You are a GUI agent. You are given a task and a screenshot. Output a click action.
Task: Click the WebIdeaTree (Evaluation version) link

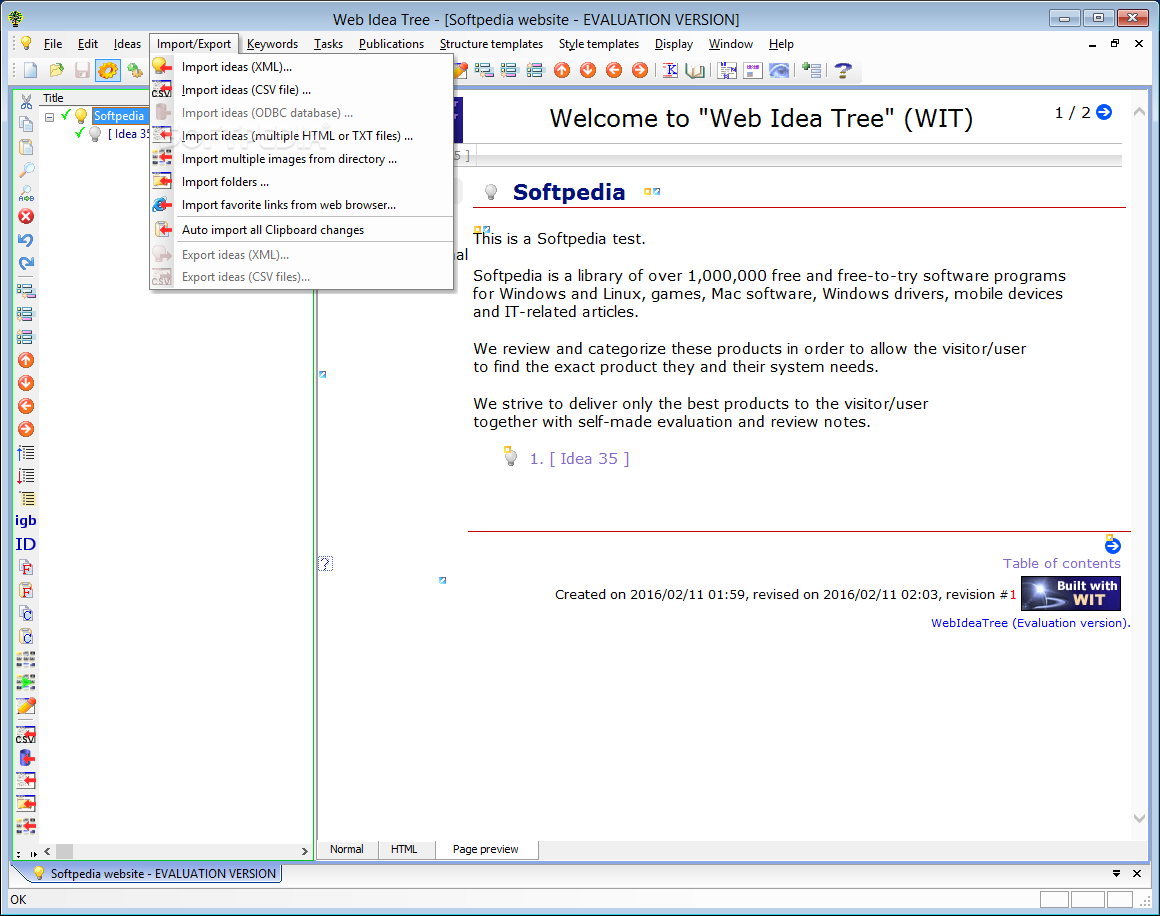coord(1030,623)
